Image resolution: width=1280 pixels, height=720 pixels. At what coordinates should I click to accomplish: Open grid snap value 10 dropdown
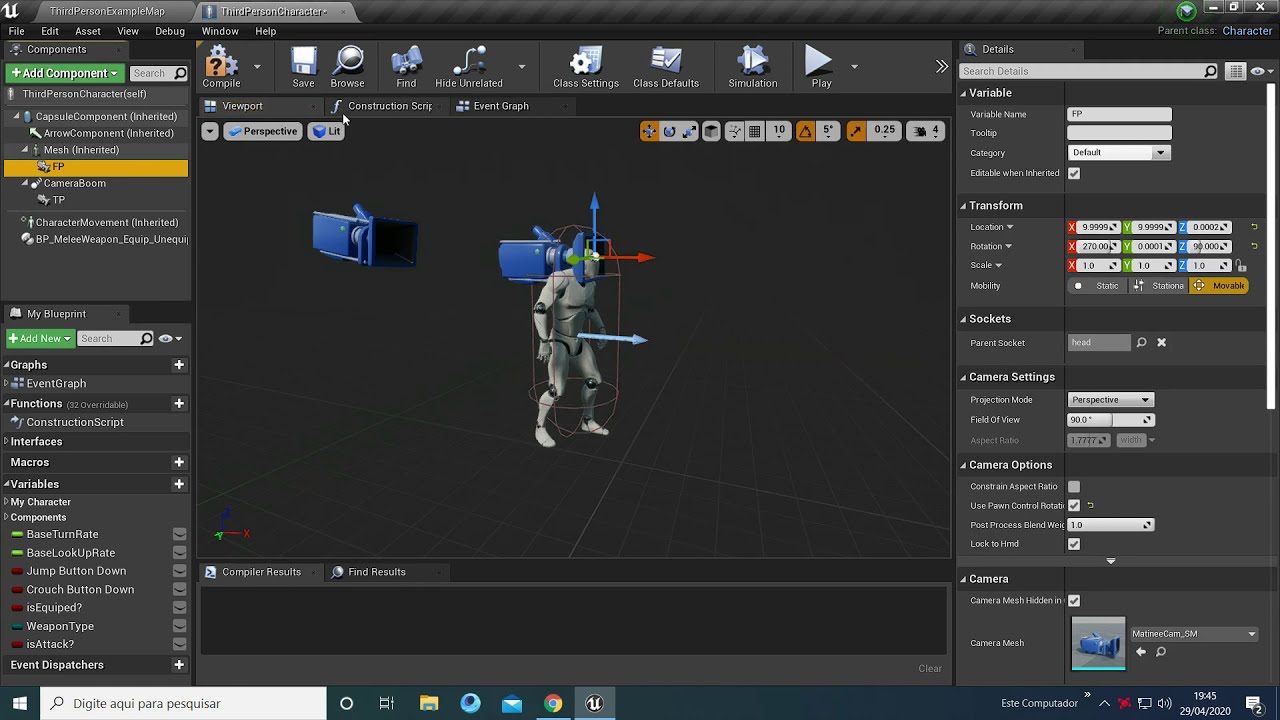[779, 131]
